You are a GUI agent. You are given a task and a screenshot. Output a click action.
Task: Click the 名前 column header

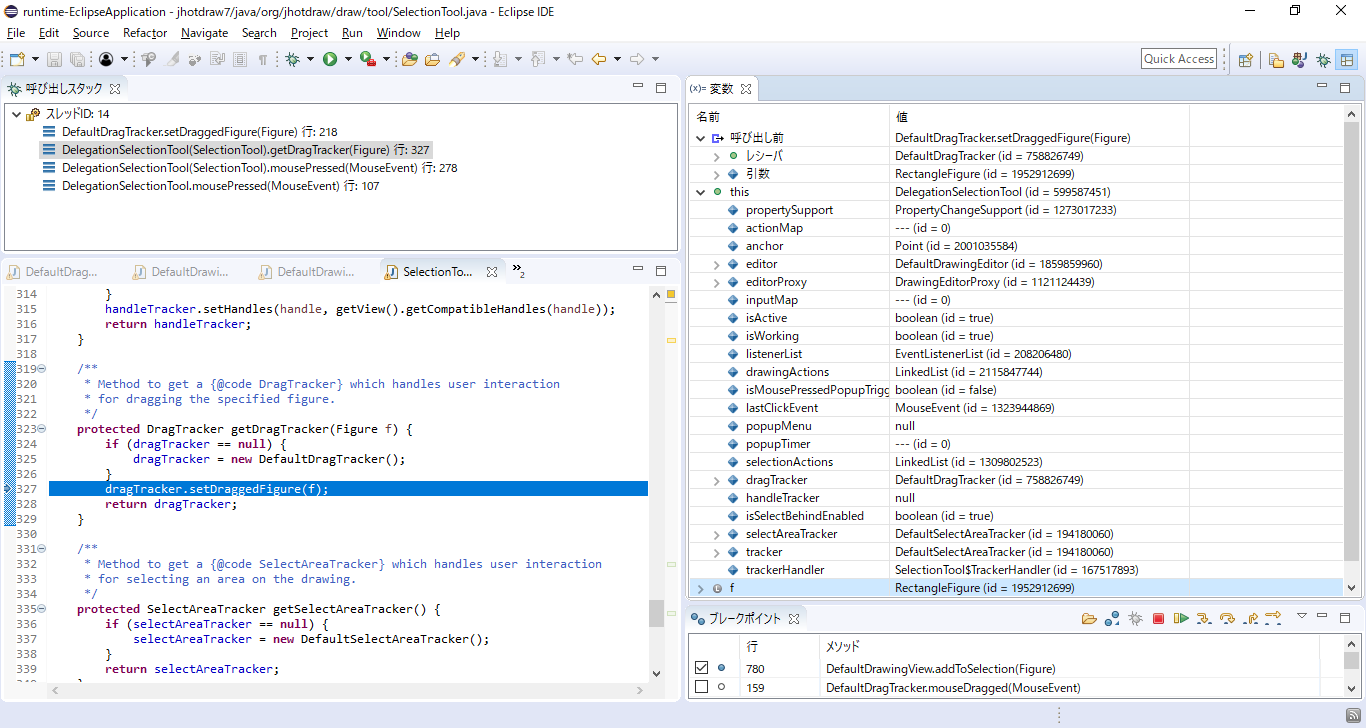789,117
